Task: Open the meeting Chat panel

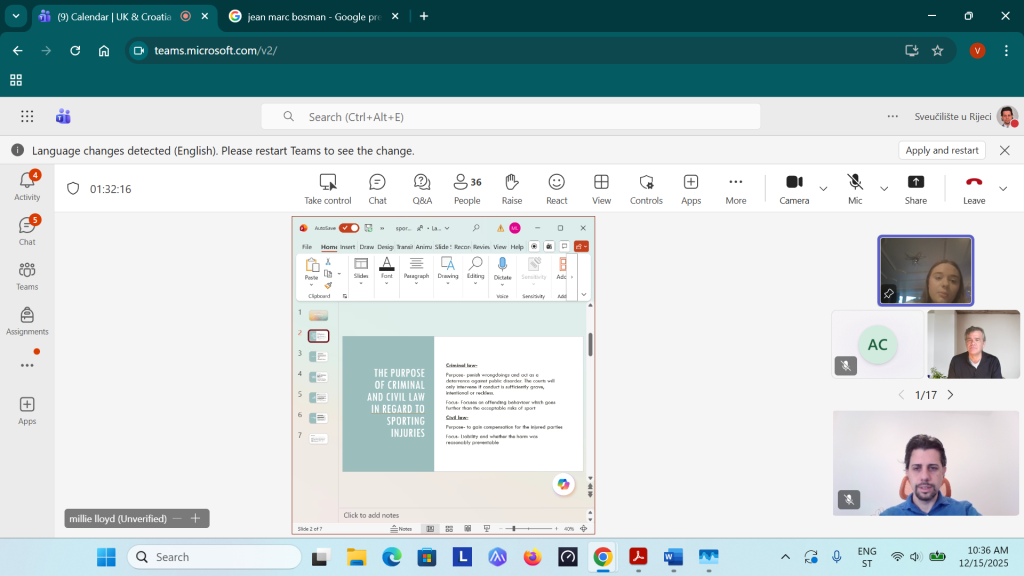Action: pos(377,187)
